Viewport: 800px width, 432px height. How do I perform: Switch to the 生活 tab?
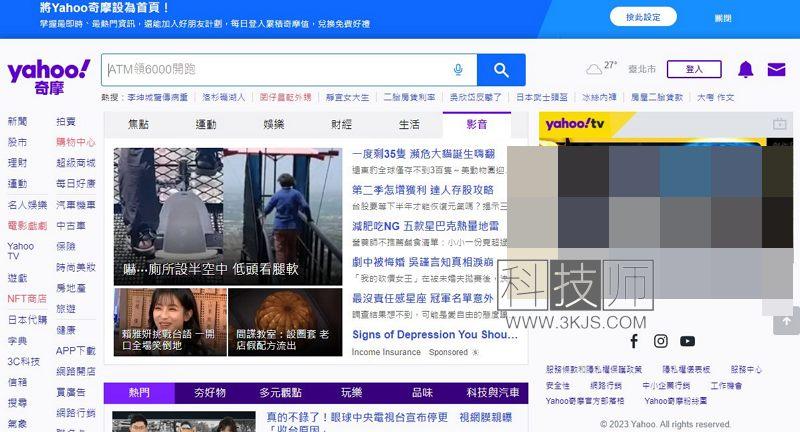tap(409, 124)
